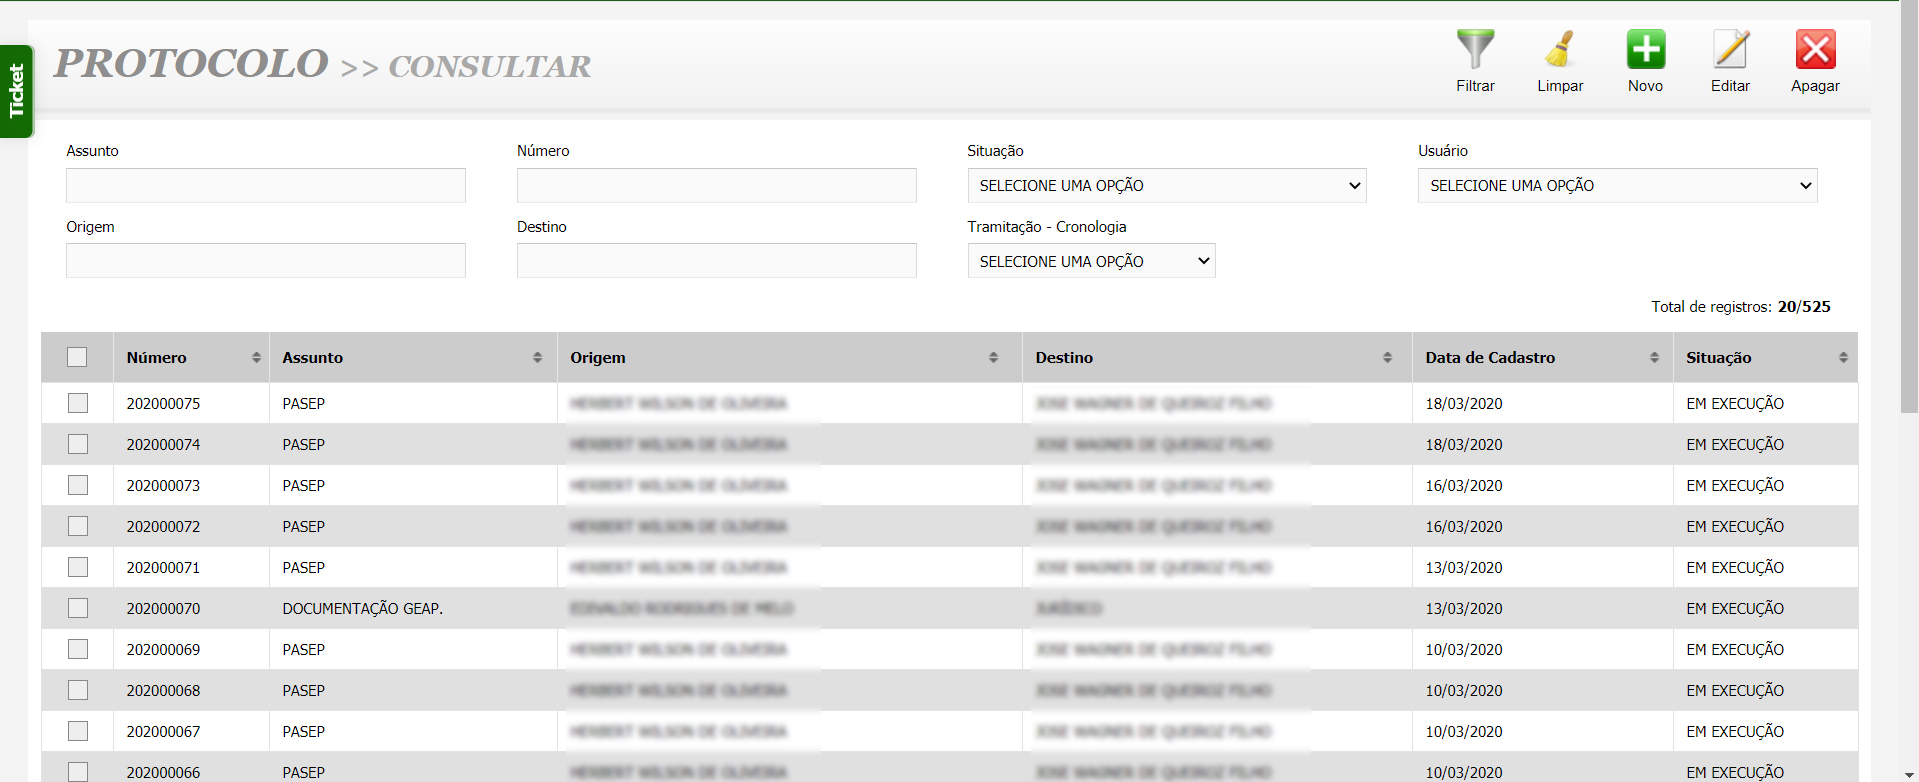Open the green Ticket side tab
The height and width of the screenshot is (782, 1919).
click(x=16, y=91)
